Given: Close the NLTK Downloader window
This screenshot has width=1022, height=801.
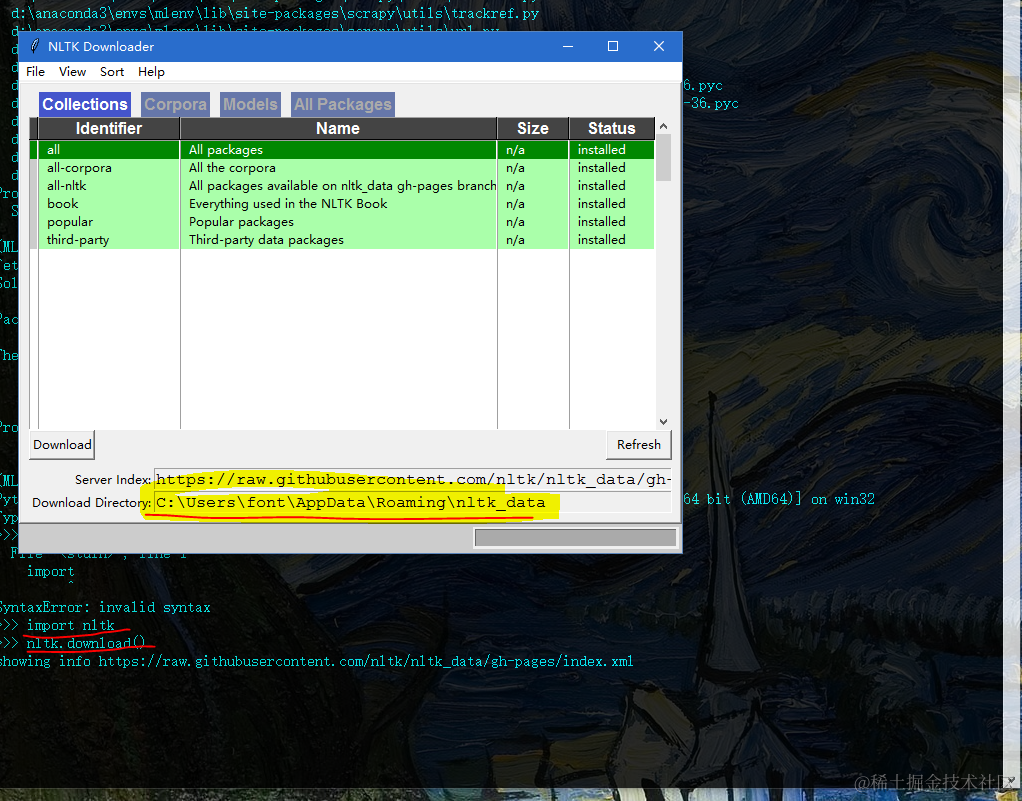Looking at the screenshot, I should click(x=659, y=46).
